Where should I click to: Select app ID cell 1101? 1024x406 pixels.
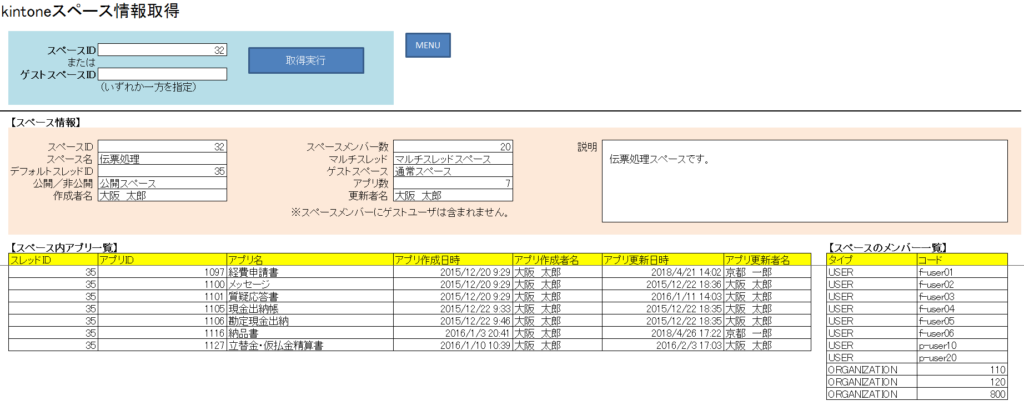[162, 296]
